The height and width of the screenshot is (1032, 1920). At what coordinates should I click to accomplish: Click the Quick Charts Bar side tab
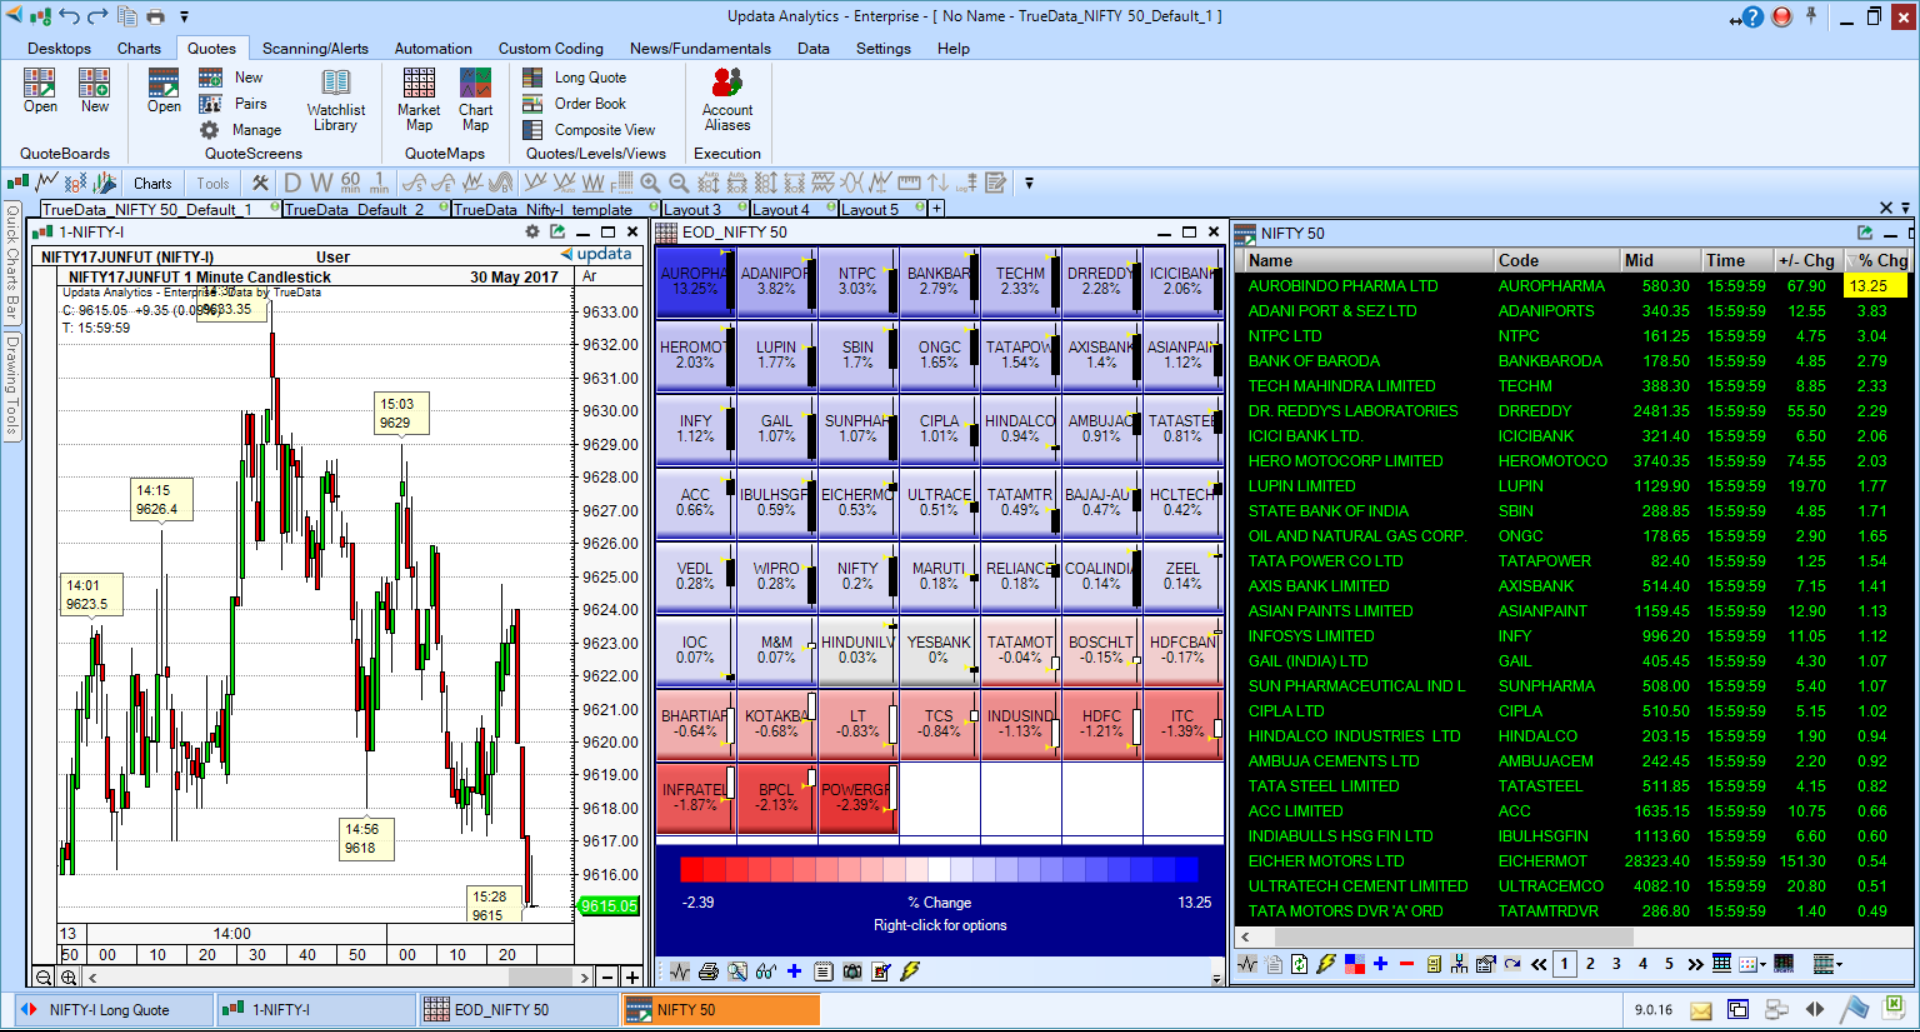(x=12, y=262)
